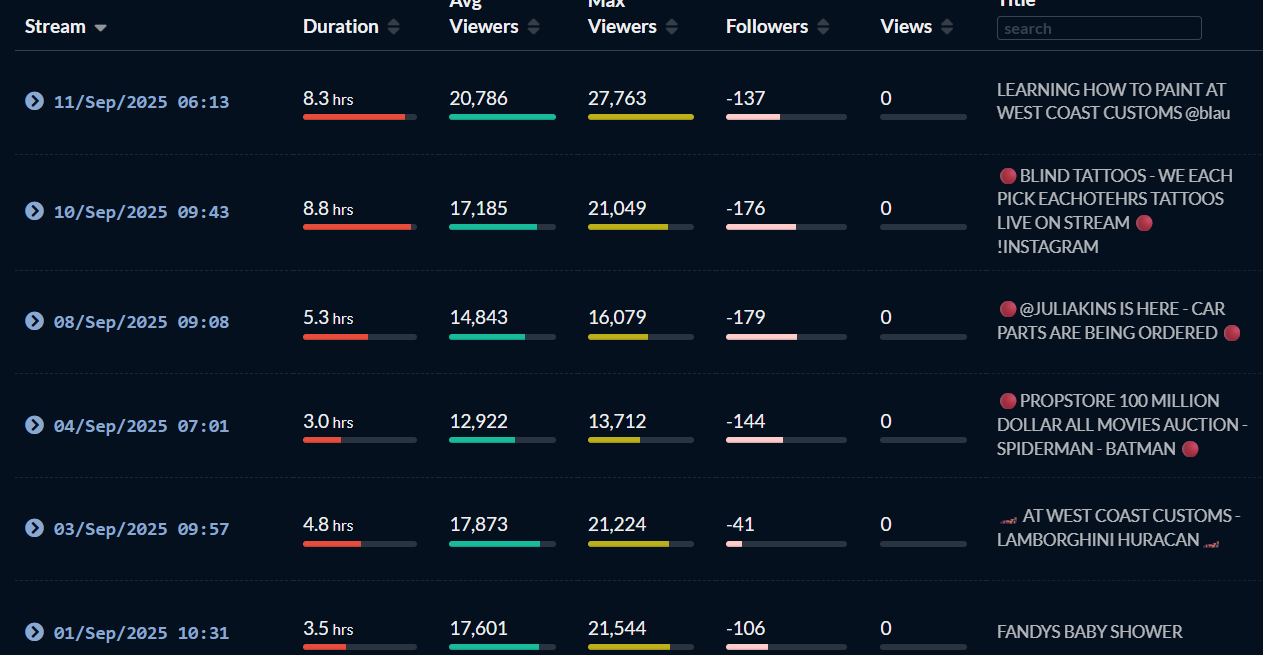Viewport: 1263px width, 655px height.
Task: Click max viewers value 21,544
Action: [x=617, y=628]
